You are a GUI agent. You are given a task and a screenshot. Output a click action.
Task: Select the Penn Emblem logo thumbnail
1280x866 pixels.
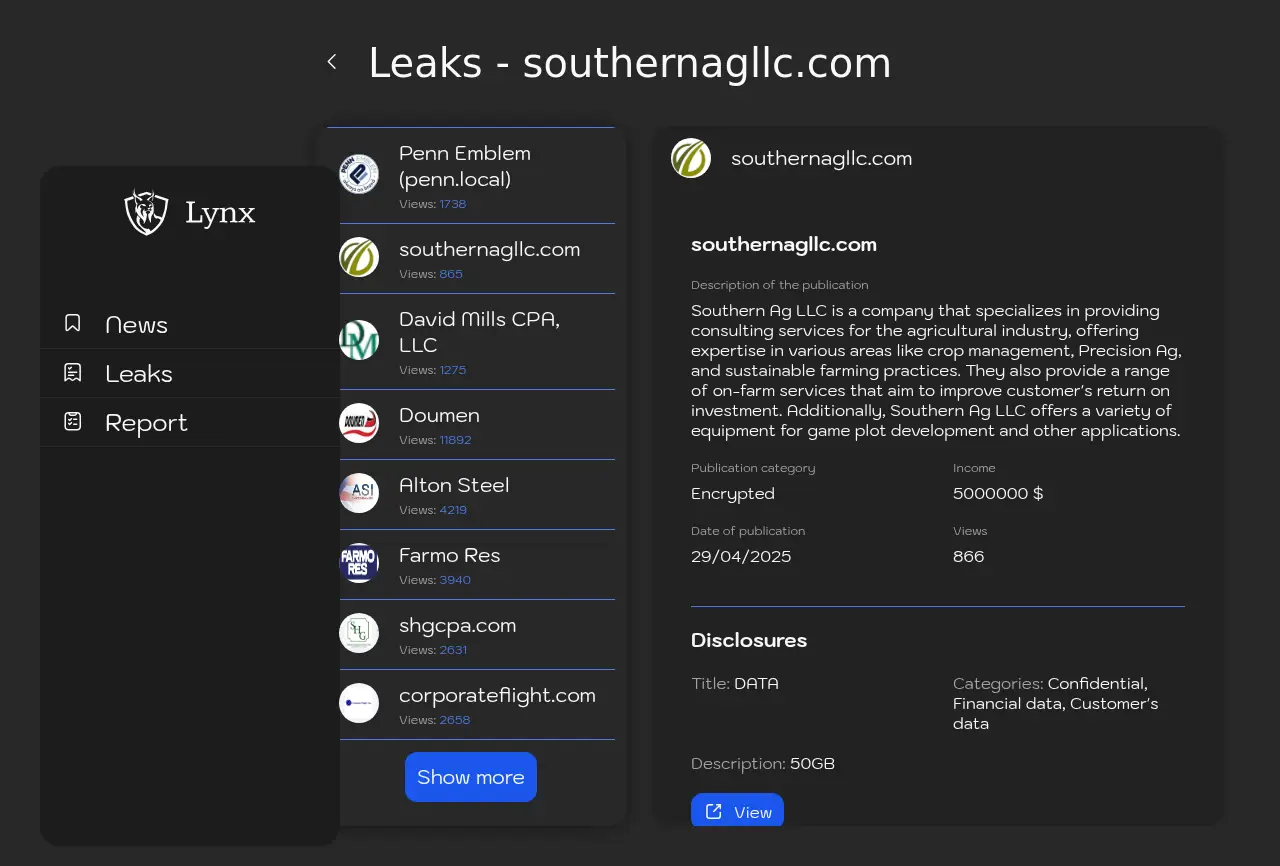coord(359,174)
